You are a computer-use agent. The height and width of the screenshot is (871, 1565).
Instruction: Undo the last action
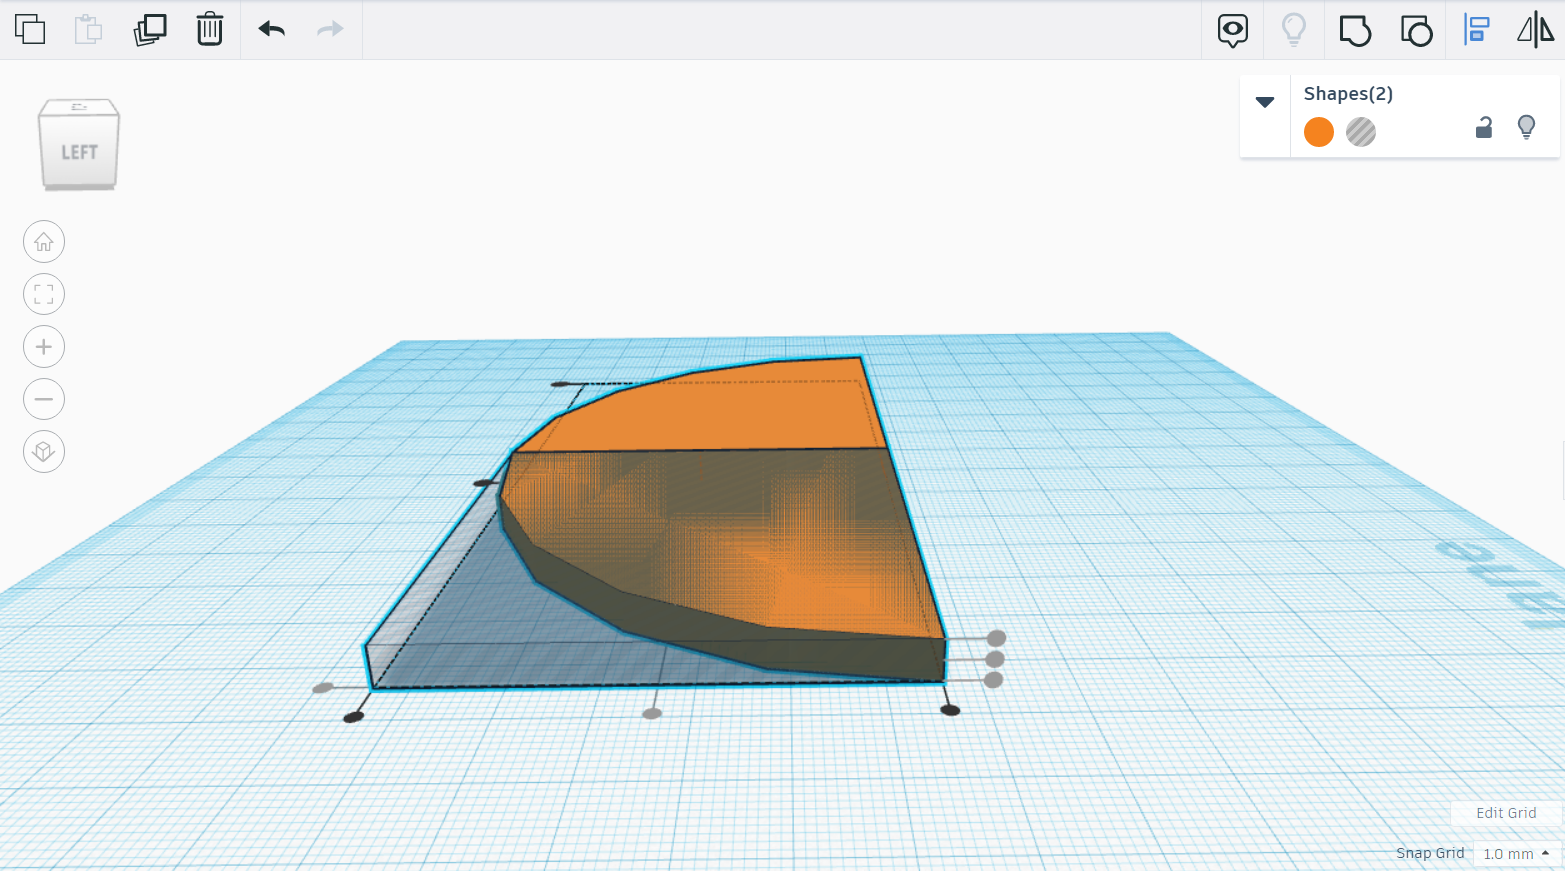pyautogui.click(x=272, y=29)
